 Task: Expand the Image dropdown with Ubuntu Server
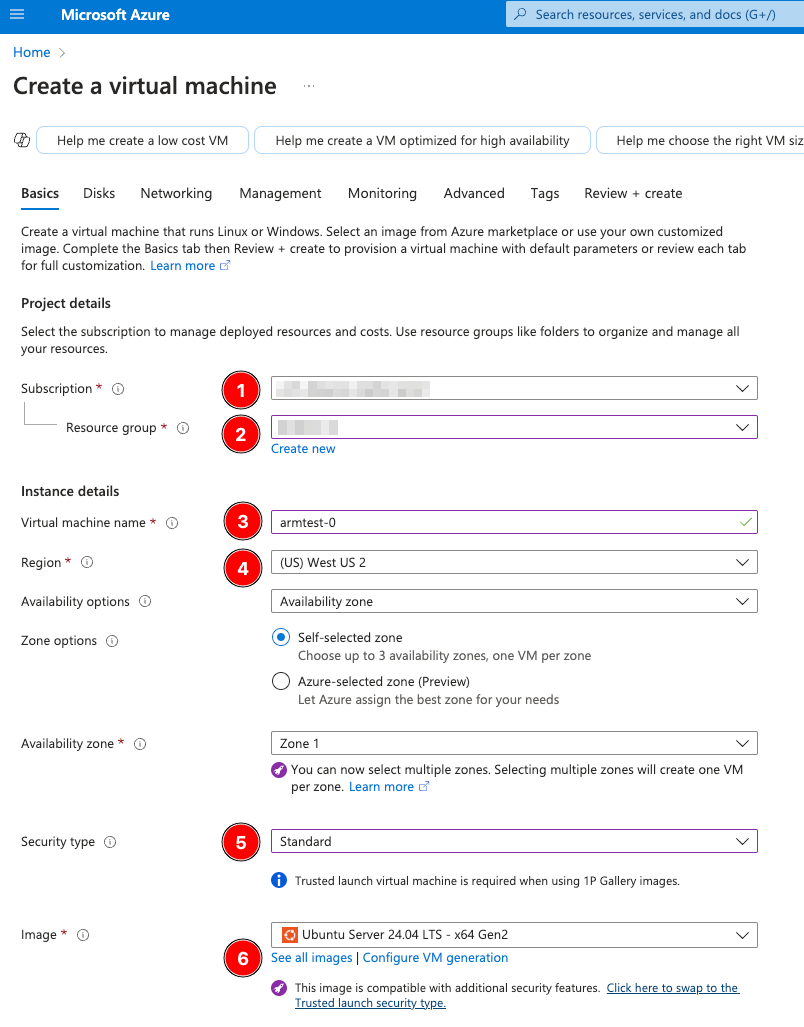[514, 935]
